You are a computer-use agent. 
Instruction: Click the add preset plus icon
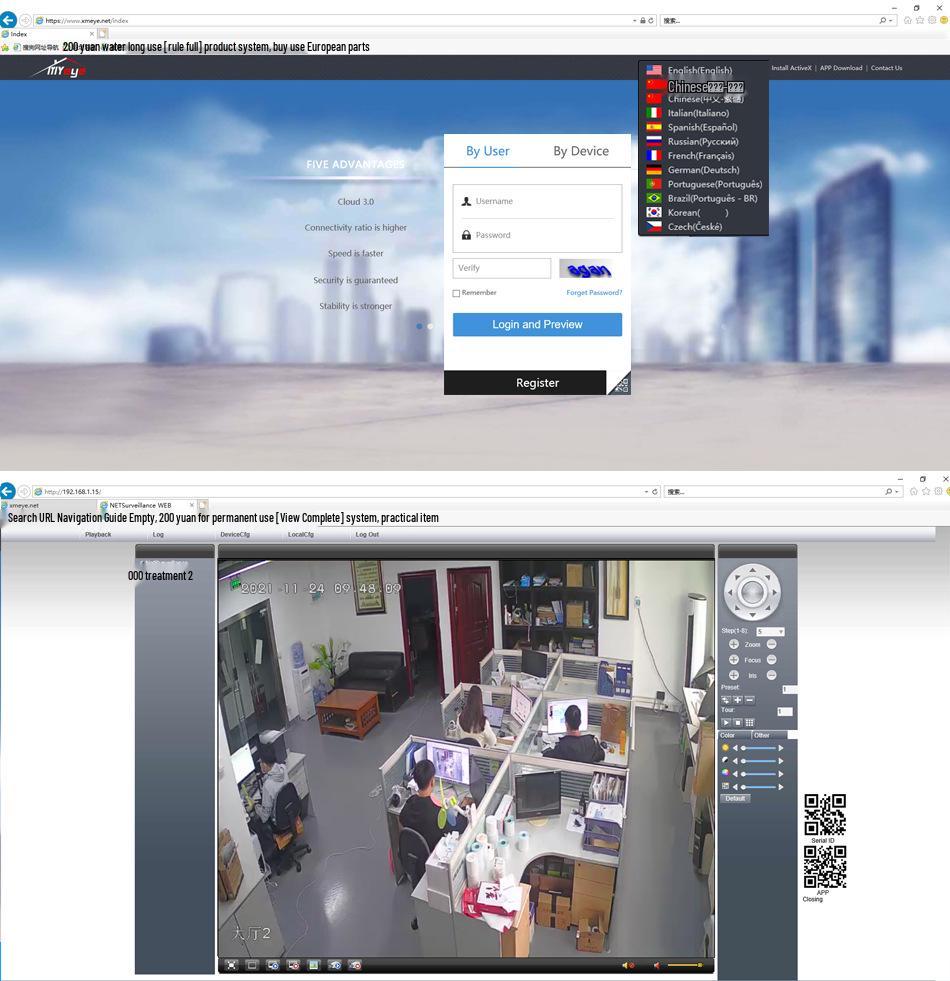pos(738,699)
